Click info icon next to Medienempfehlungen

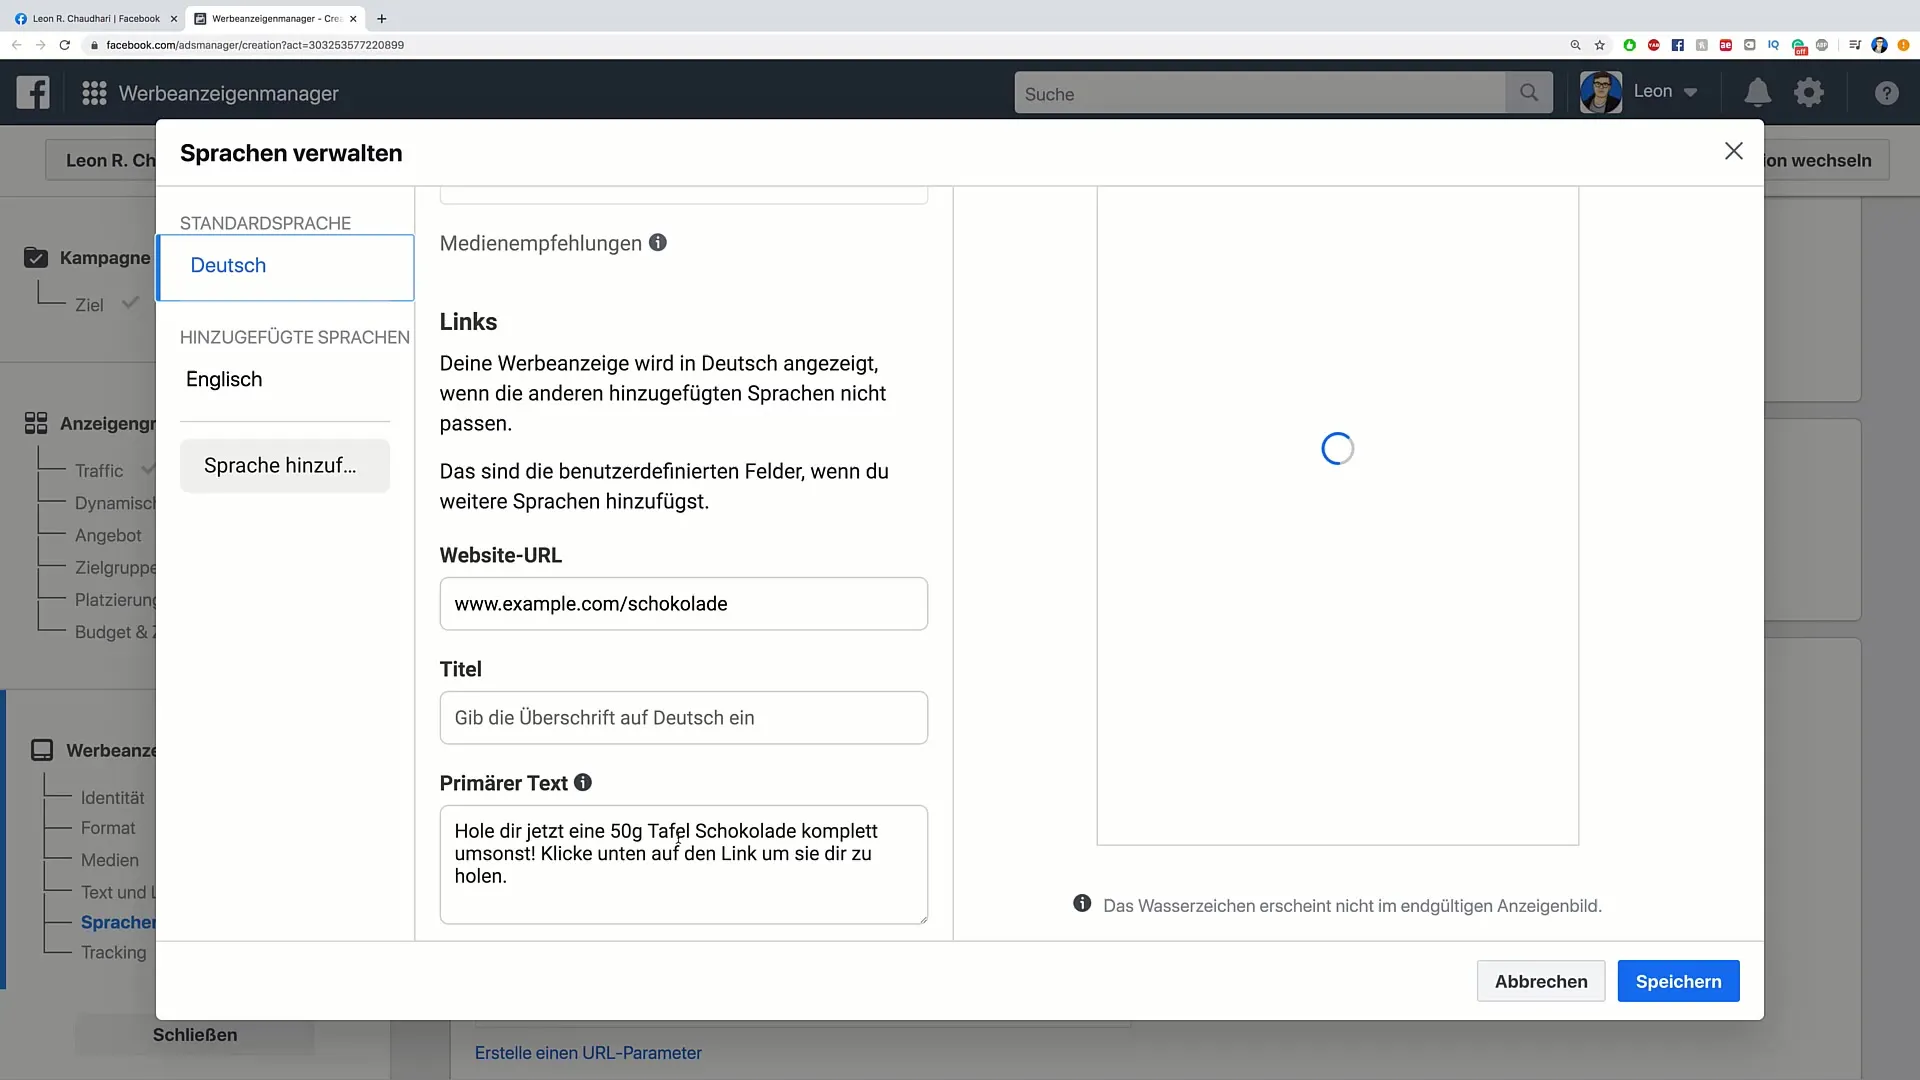pos(658,242)
